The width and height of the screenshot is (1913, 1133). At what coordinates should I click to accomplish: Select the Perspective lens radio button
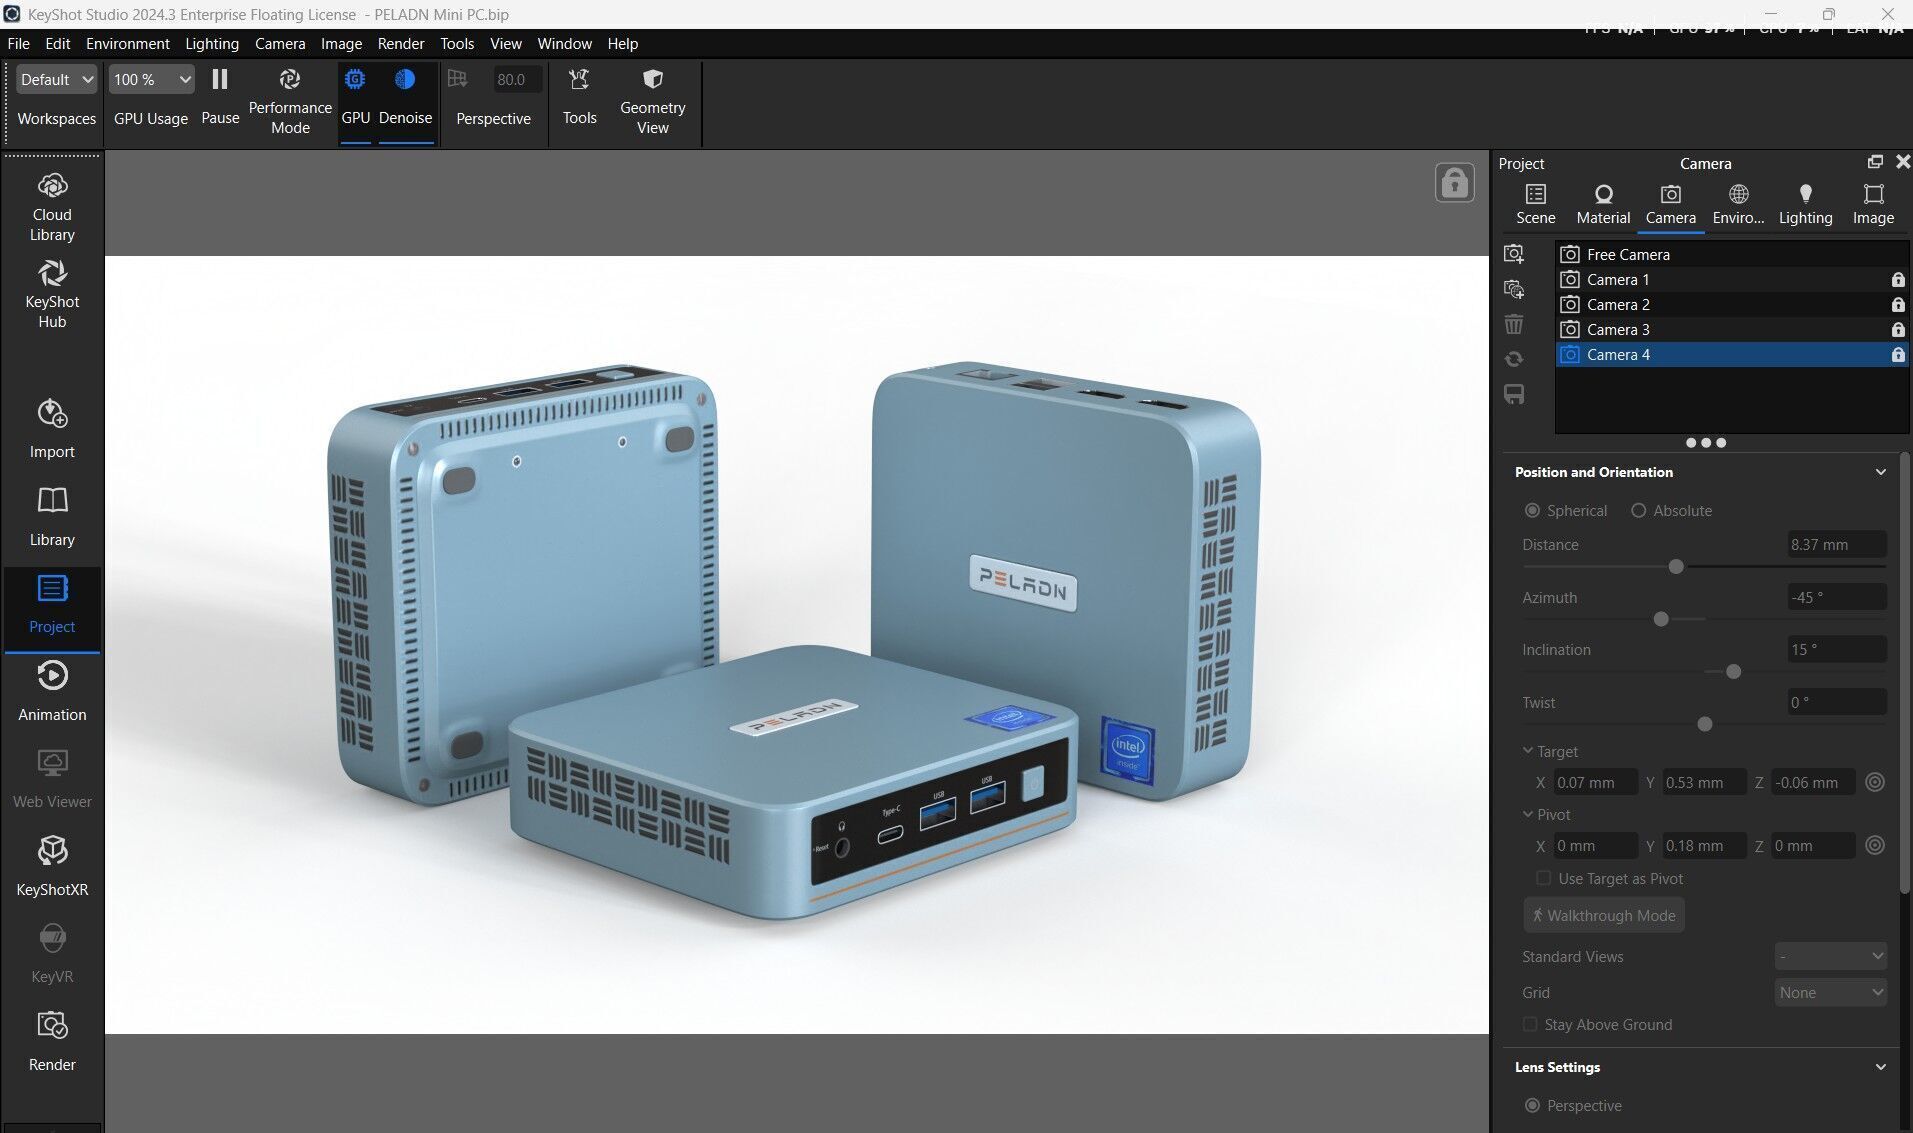pos(1532,1105)
